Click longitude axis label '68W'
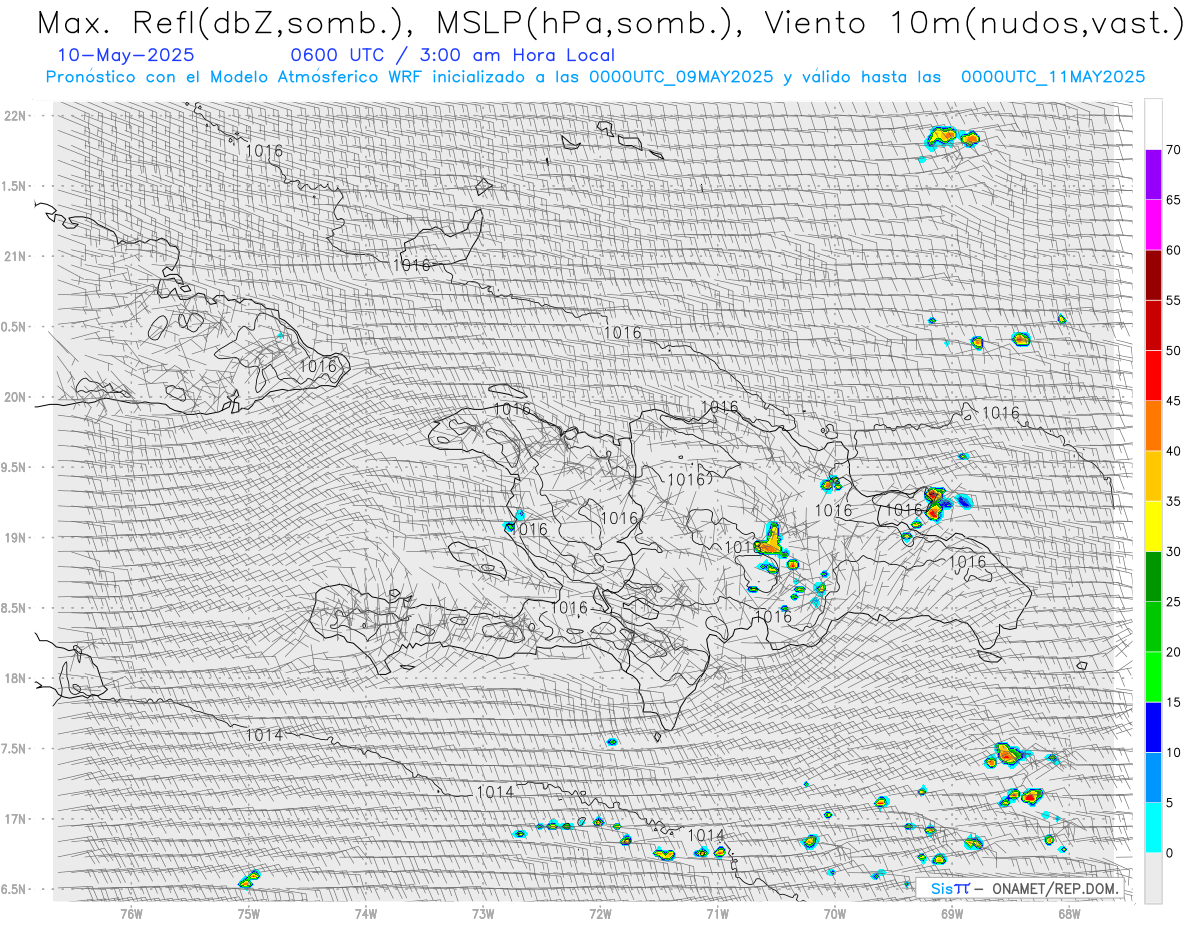Image resolution: width=1200 pixels, height=927 pixels. tap(1068, 913)
